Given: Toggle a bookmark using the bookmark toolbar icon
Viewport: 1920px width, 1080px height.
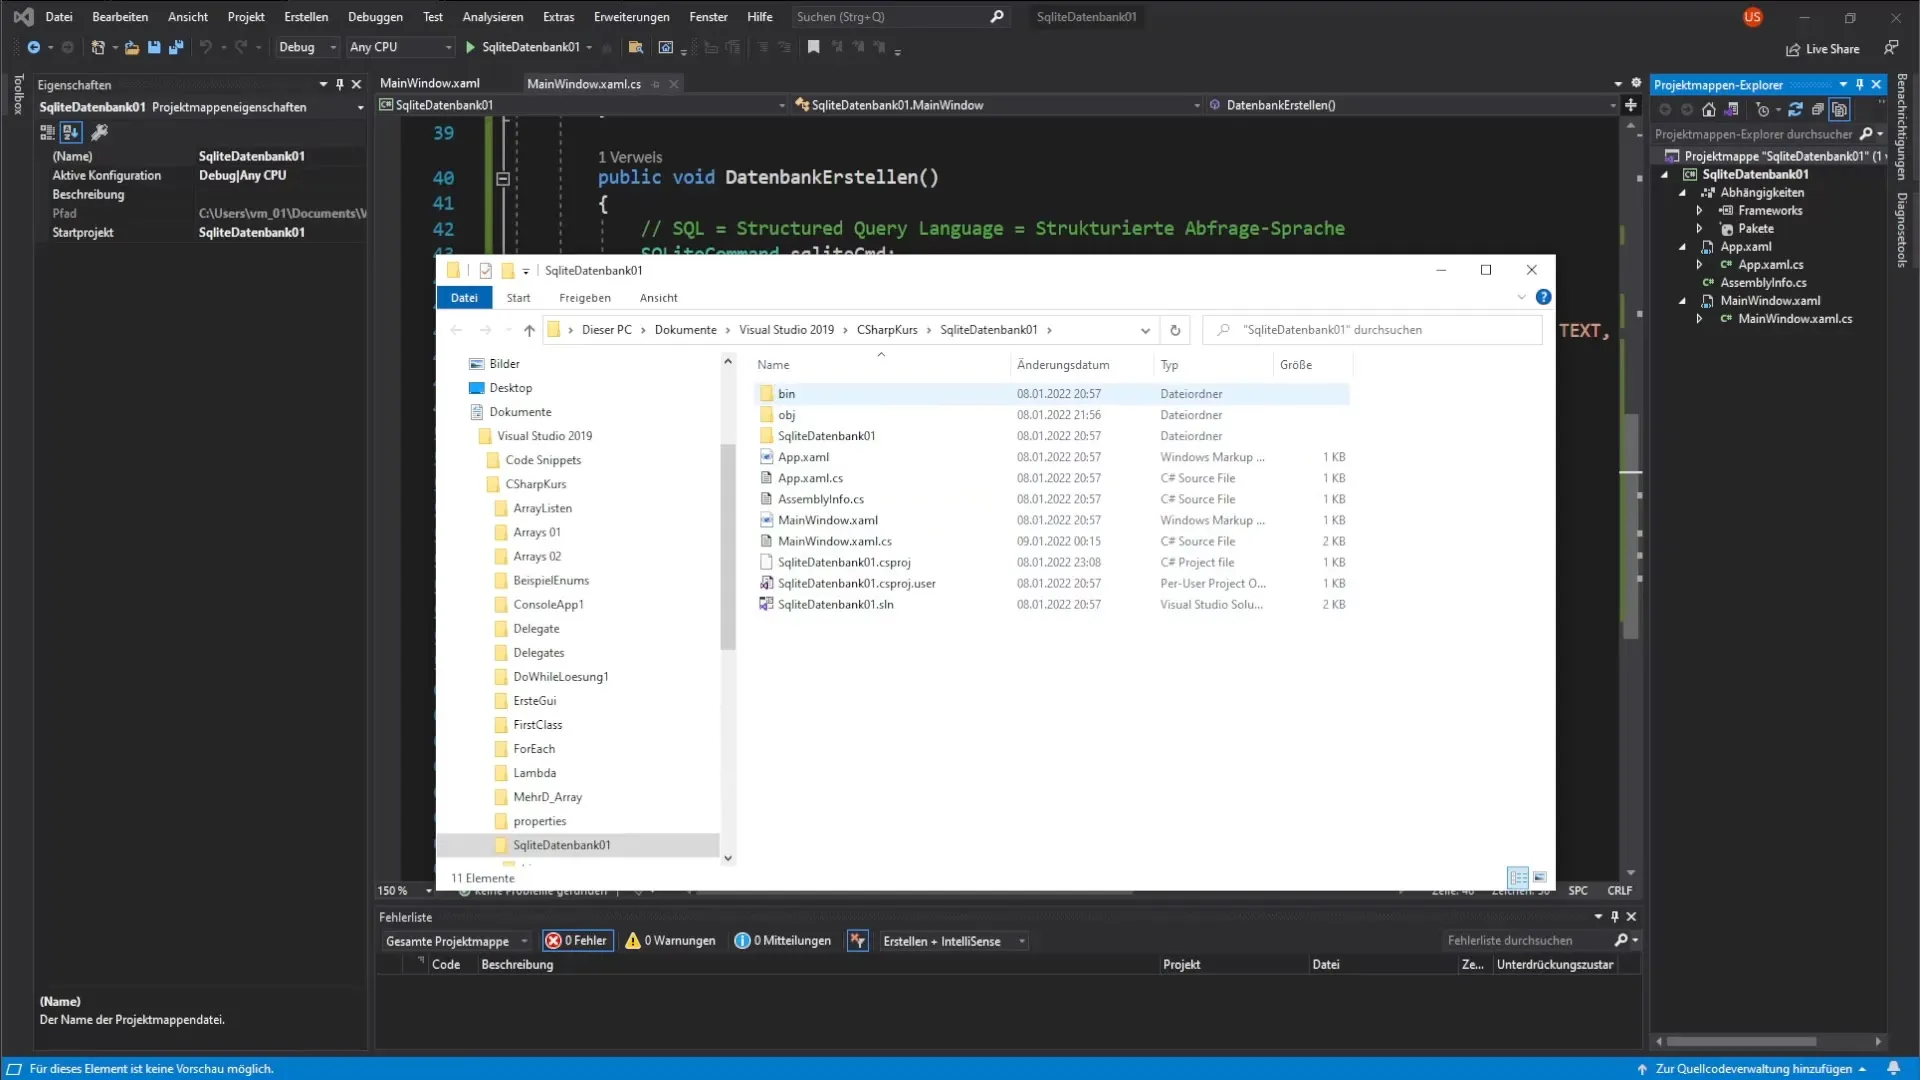Looking at the screenshot, I should tap(814, 47).
